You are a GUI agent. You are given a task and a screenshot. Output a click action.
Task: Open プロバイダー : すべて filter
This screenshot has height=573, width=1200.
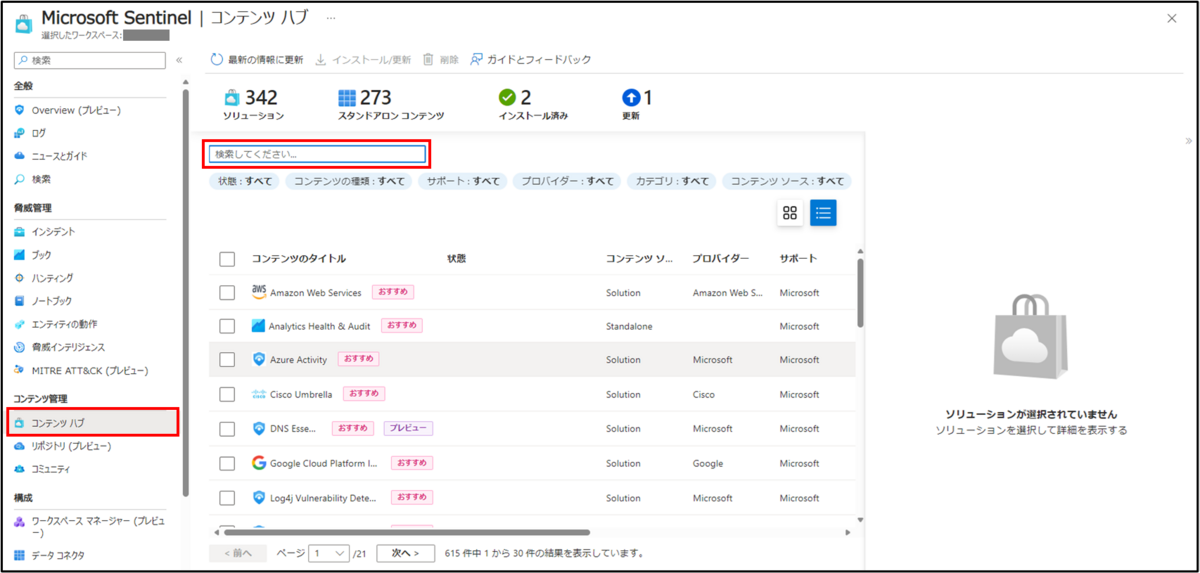tap(567, 181)
